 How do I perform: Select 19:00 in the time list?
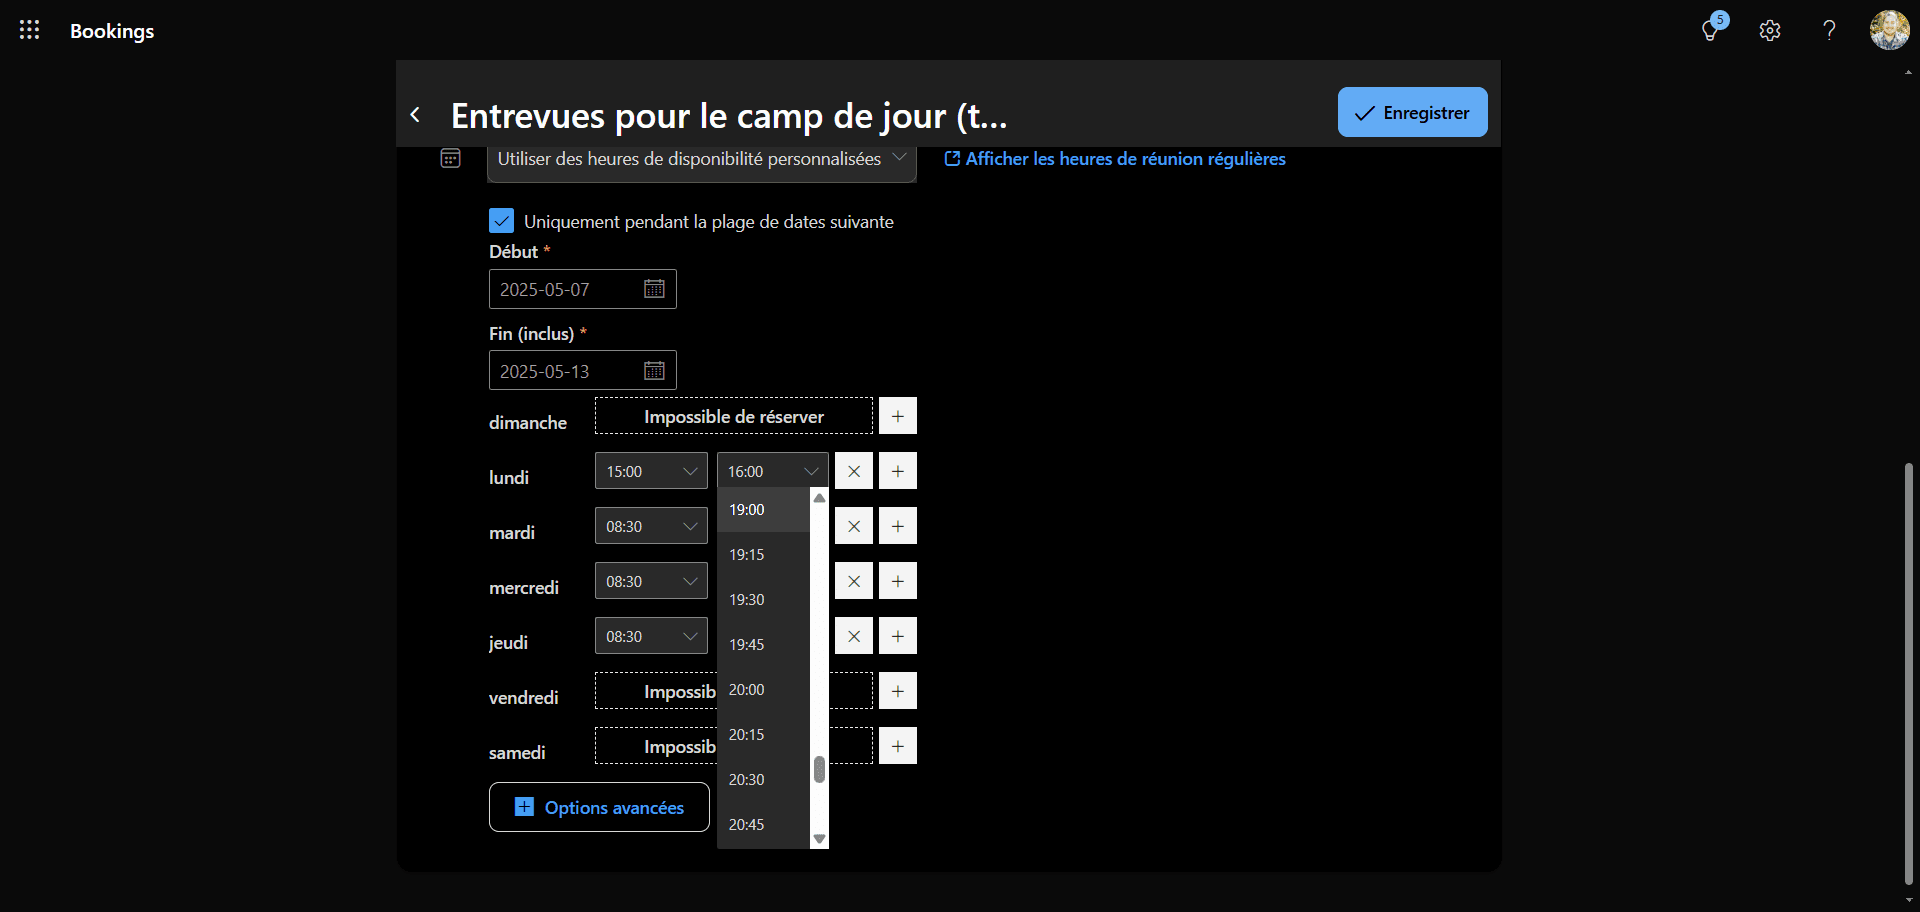pos(763,510)
